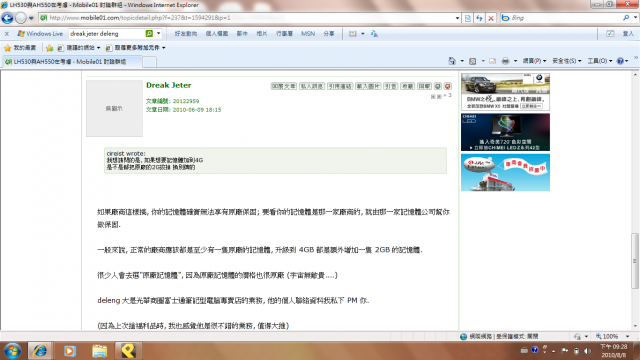Viewport: 640px width, 360px height.
Task: Open the Home button dropdown arrow
Action: coord(462,61)
